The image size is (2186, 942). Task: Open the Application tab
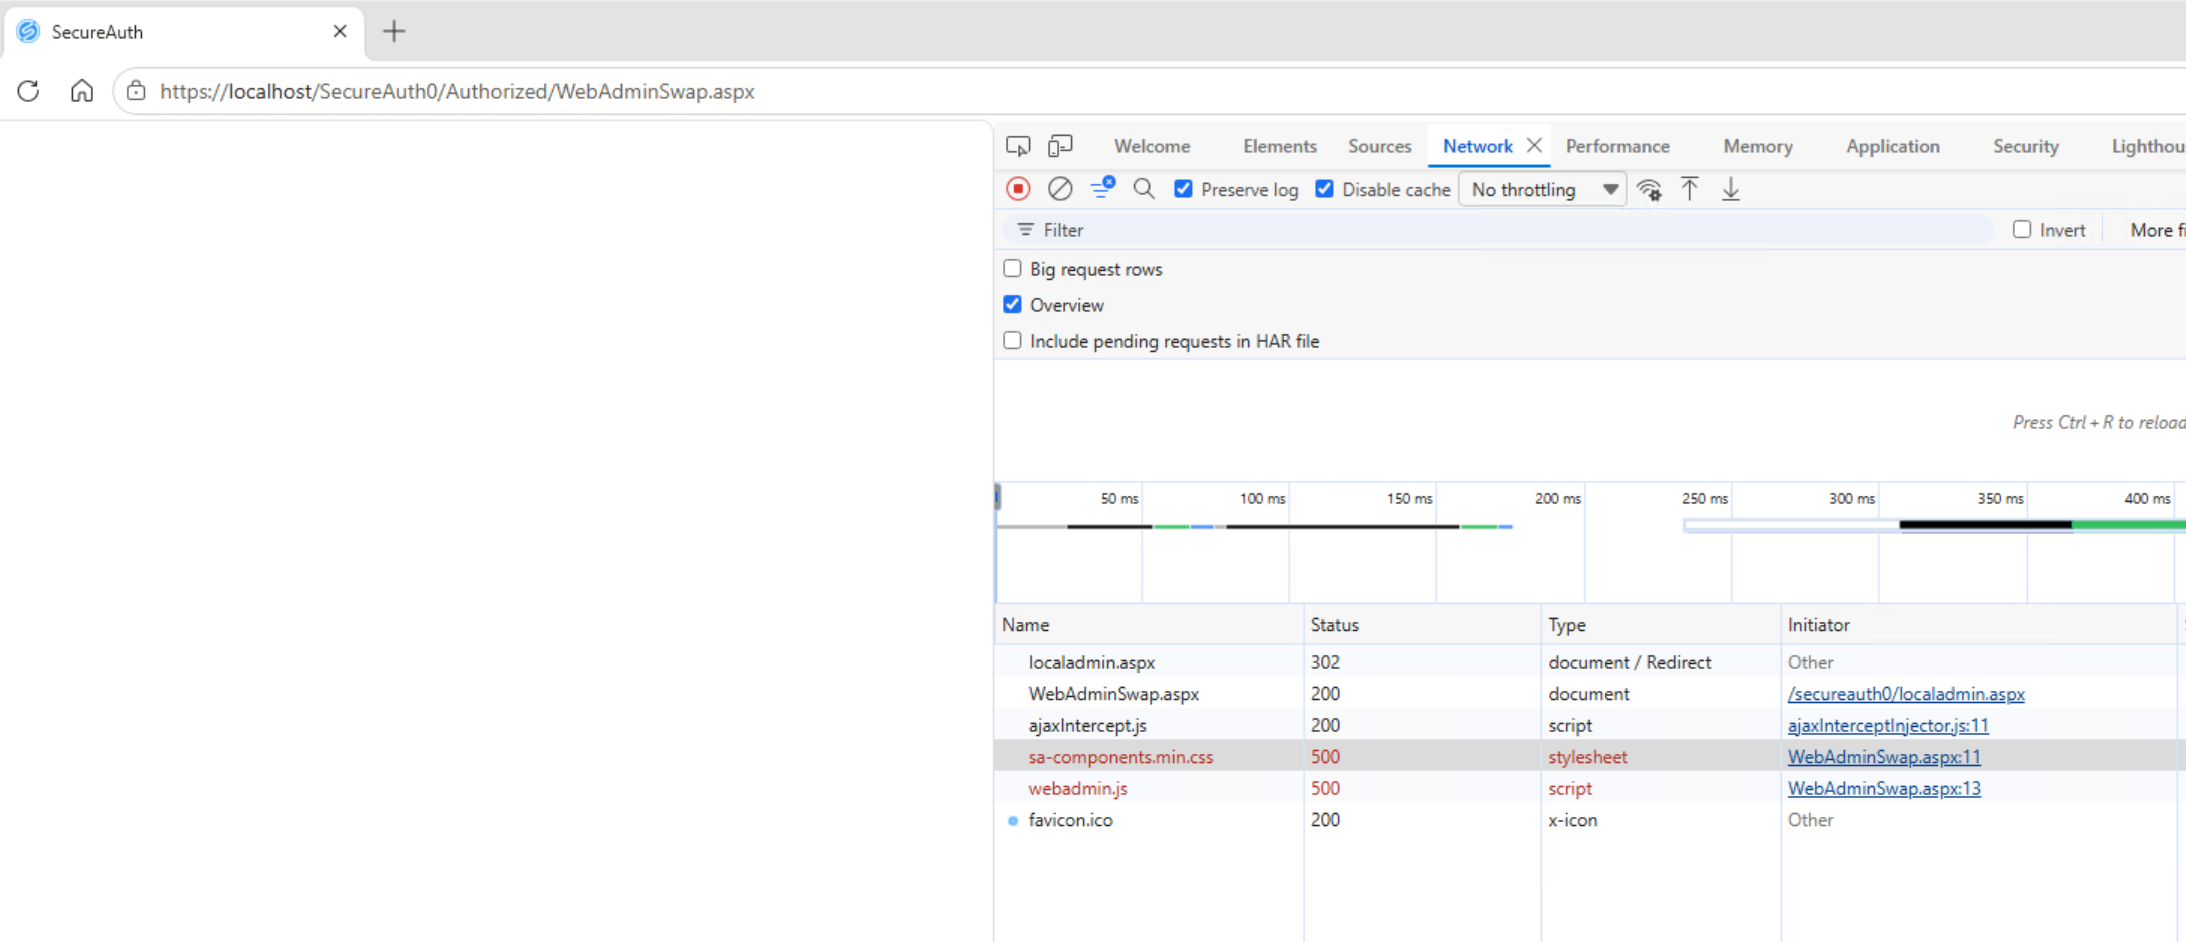[x=1893, y=146]
